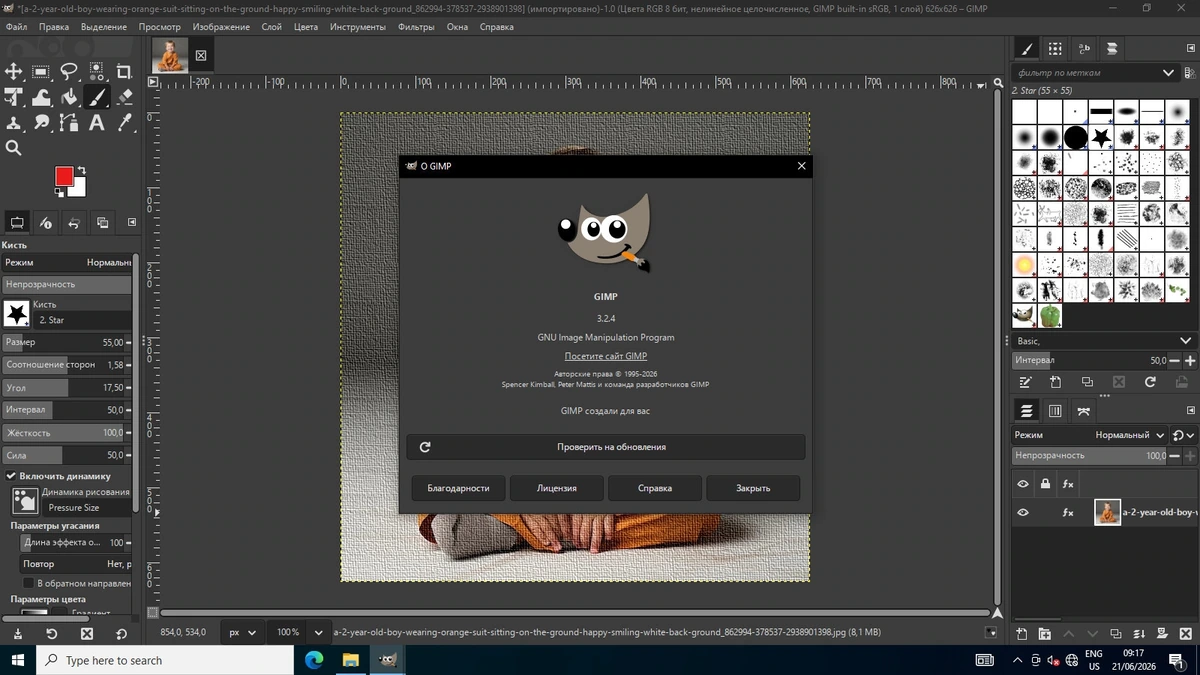Toggle the eye icon in the layers header row
Screen dimensions: 1200x675
point(1023,484)
